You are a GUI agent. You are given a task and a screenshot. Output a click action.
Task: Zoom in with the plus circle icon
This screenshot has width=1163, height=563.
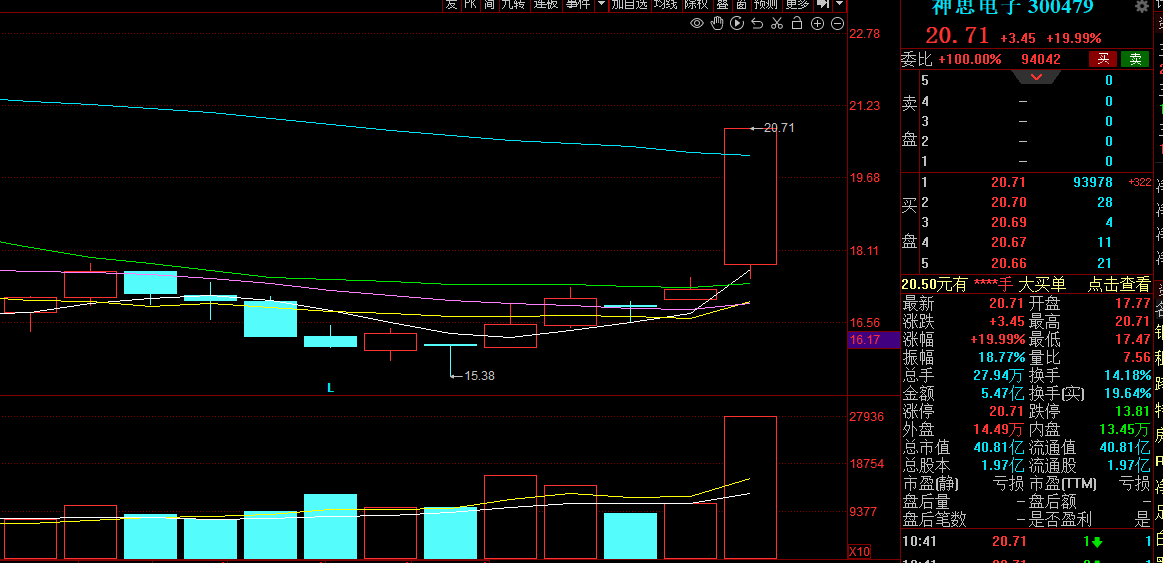tap(817, 24)
